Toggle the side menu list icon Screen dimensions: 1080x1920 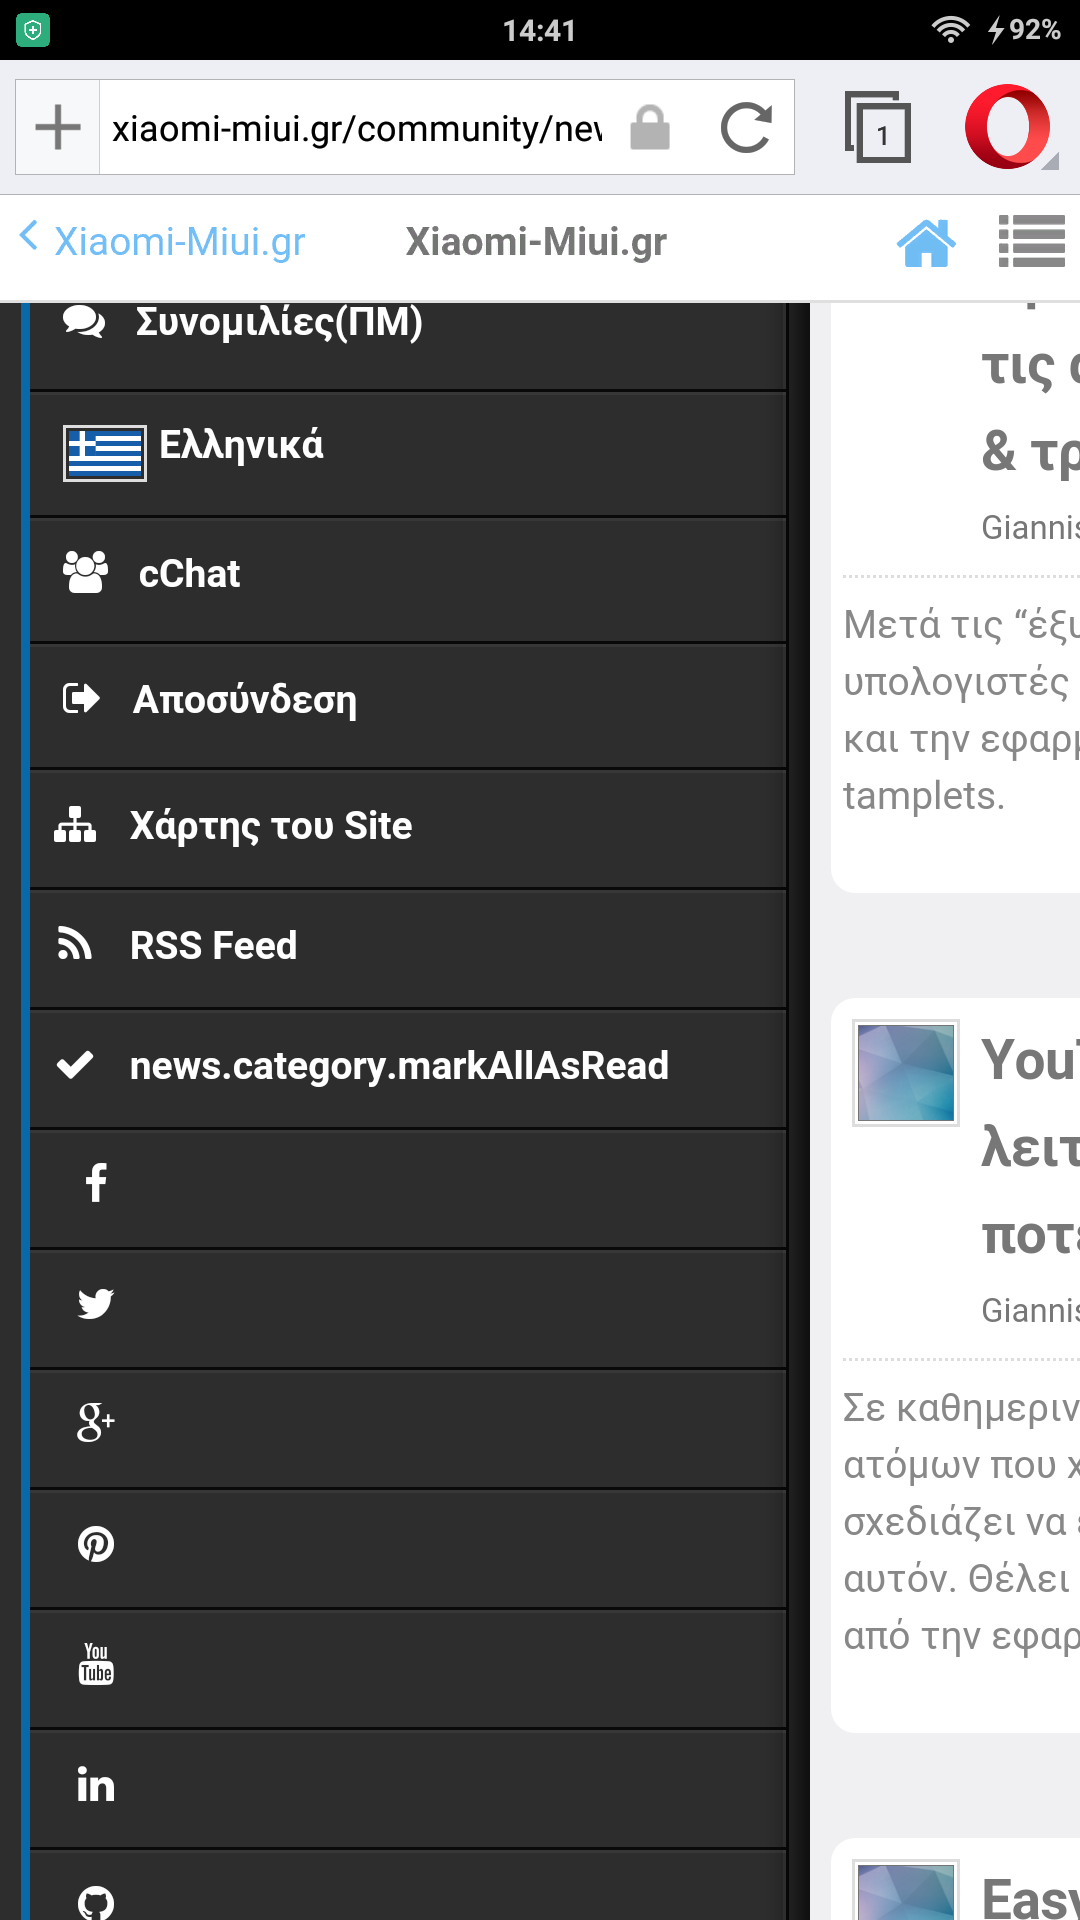coord(1031,242)
